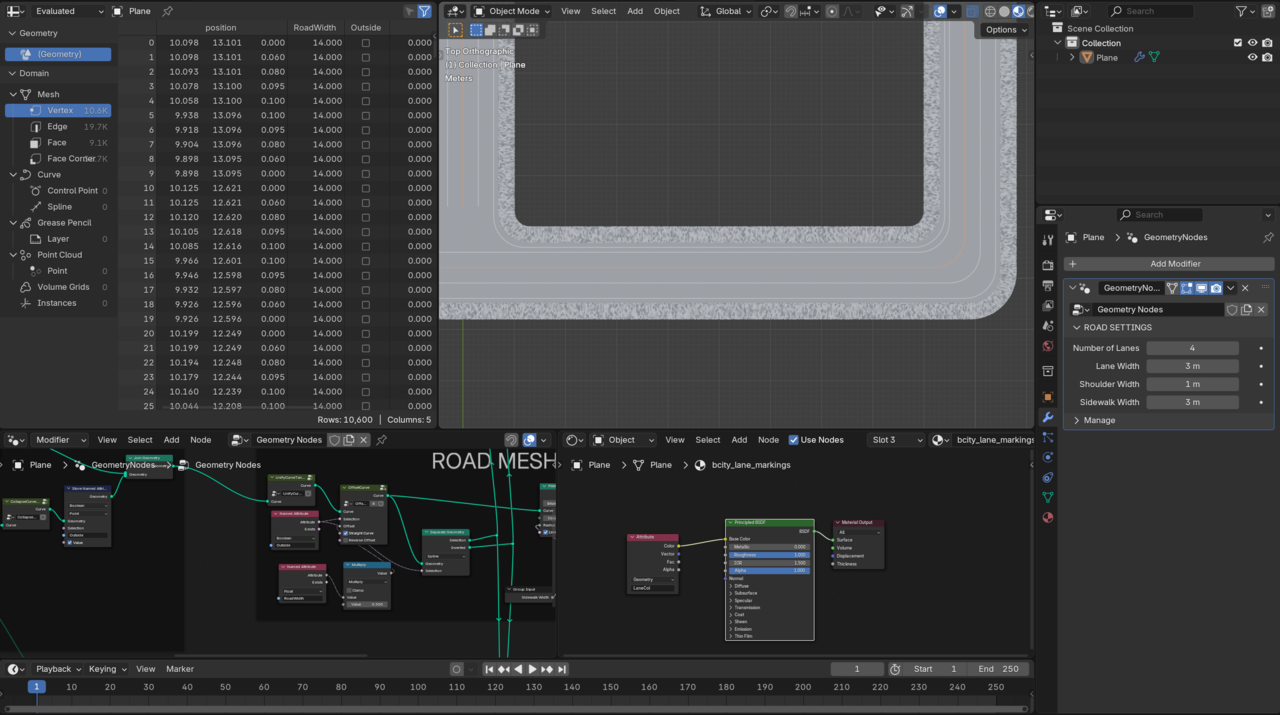Switch to solid viewport shading
Screen dimensions: 1280x715
tap(1004, 11)
